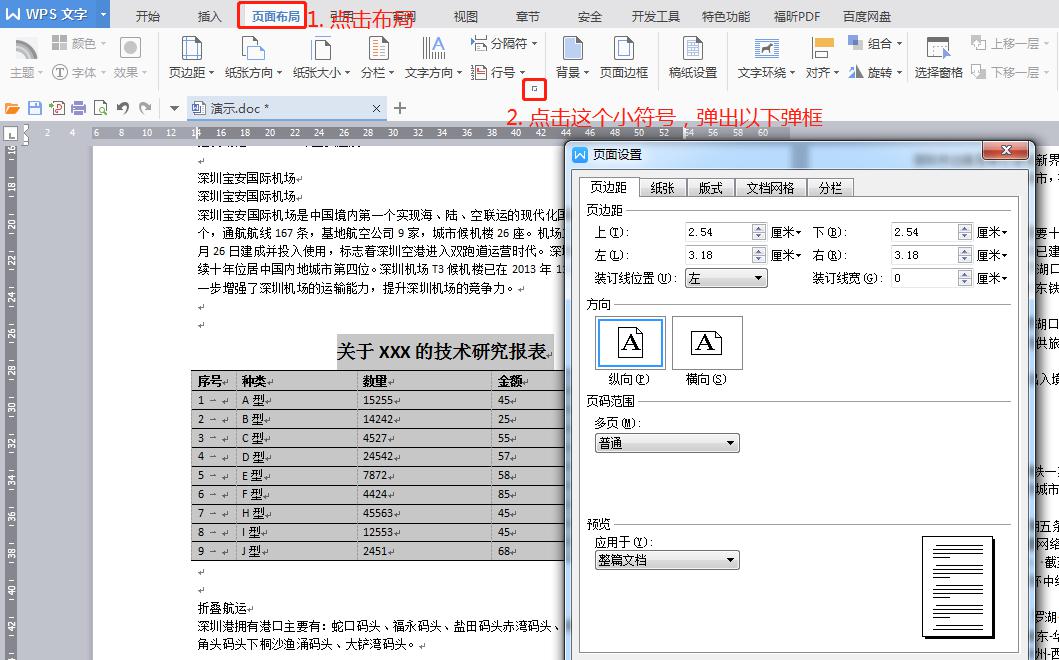Screen dimensions: 1059x660
Task: Open the 文字方向 text direction tool
Action: [433, 57]
